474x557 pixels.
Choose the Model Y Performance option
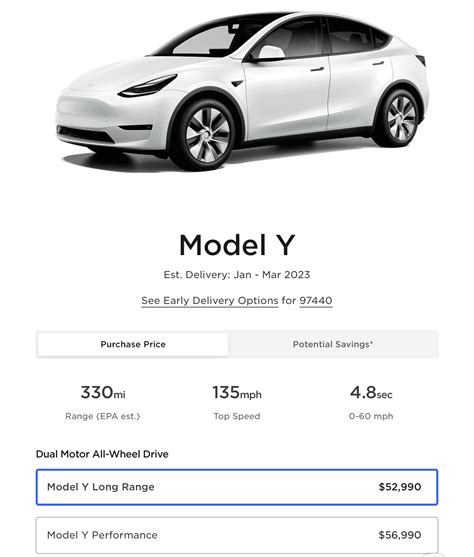(x=237, y=535)
